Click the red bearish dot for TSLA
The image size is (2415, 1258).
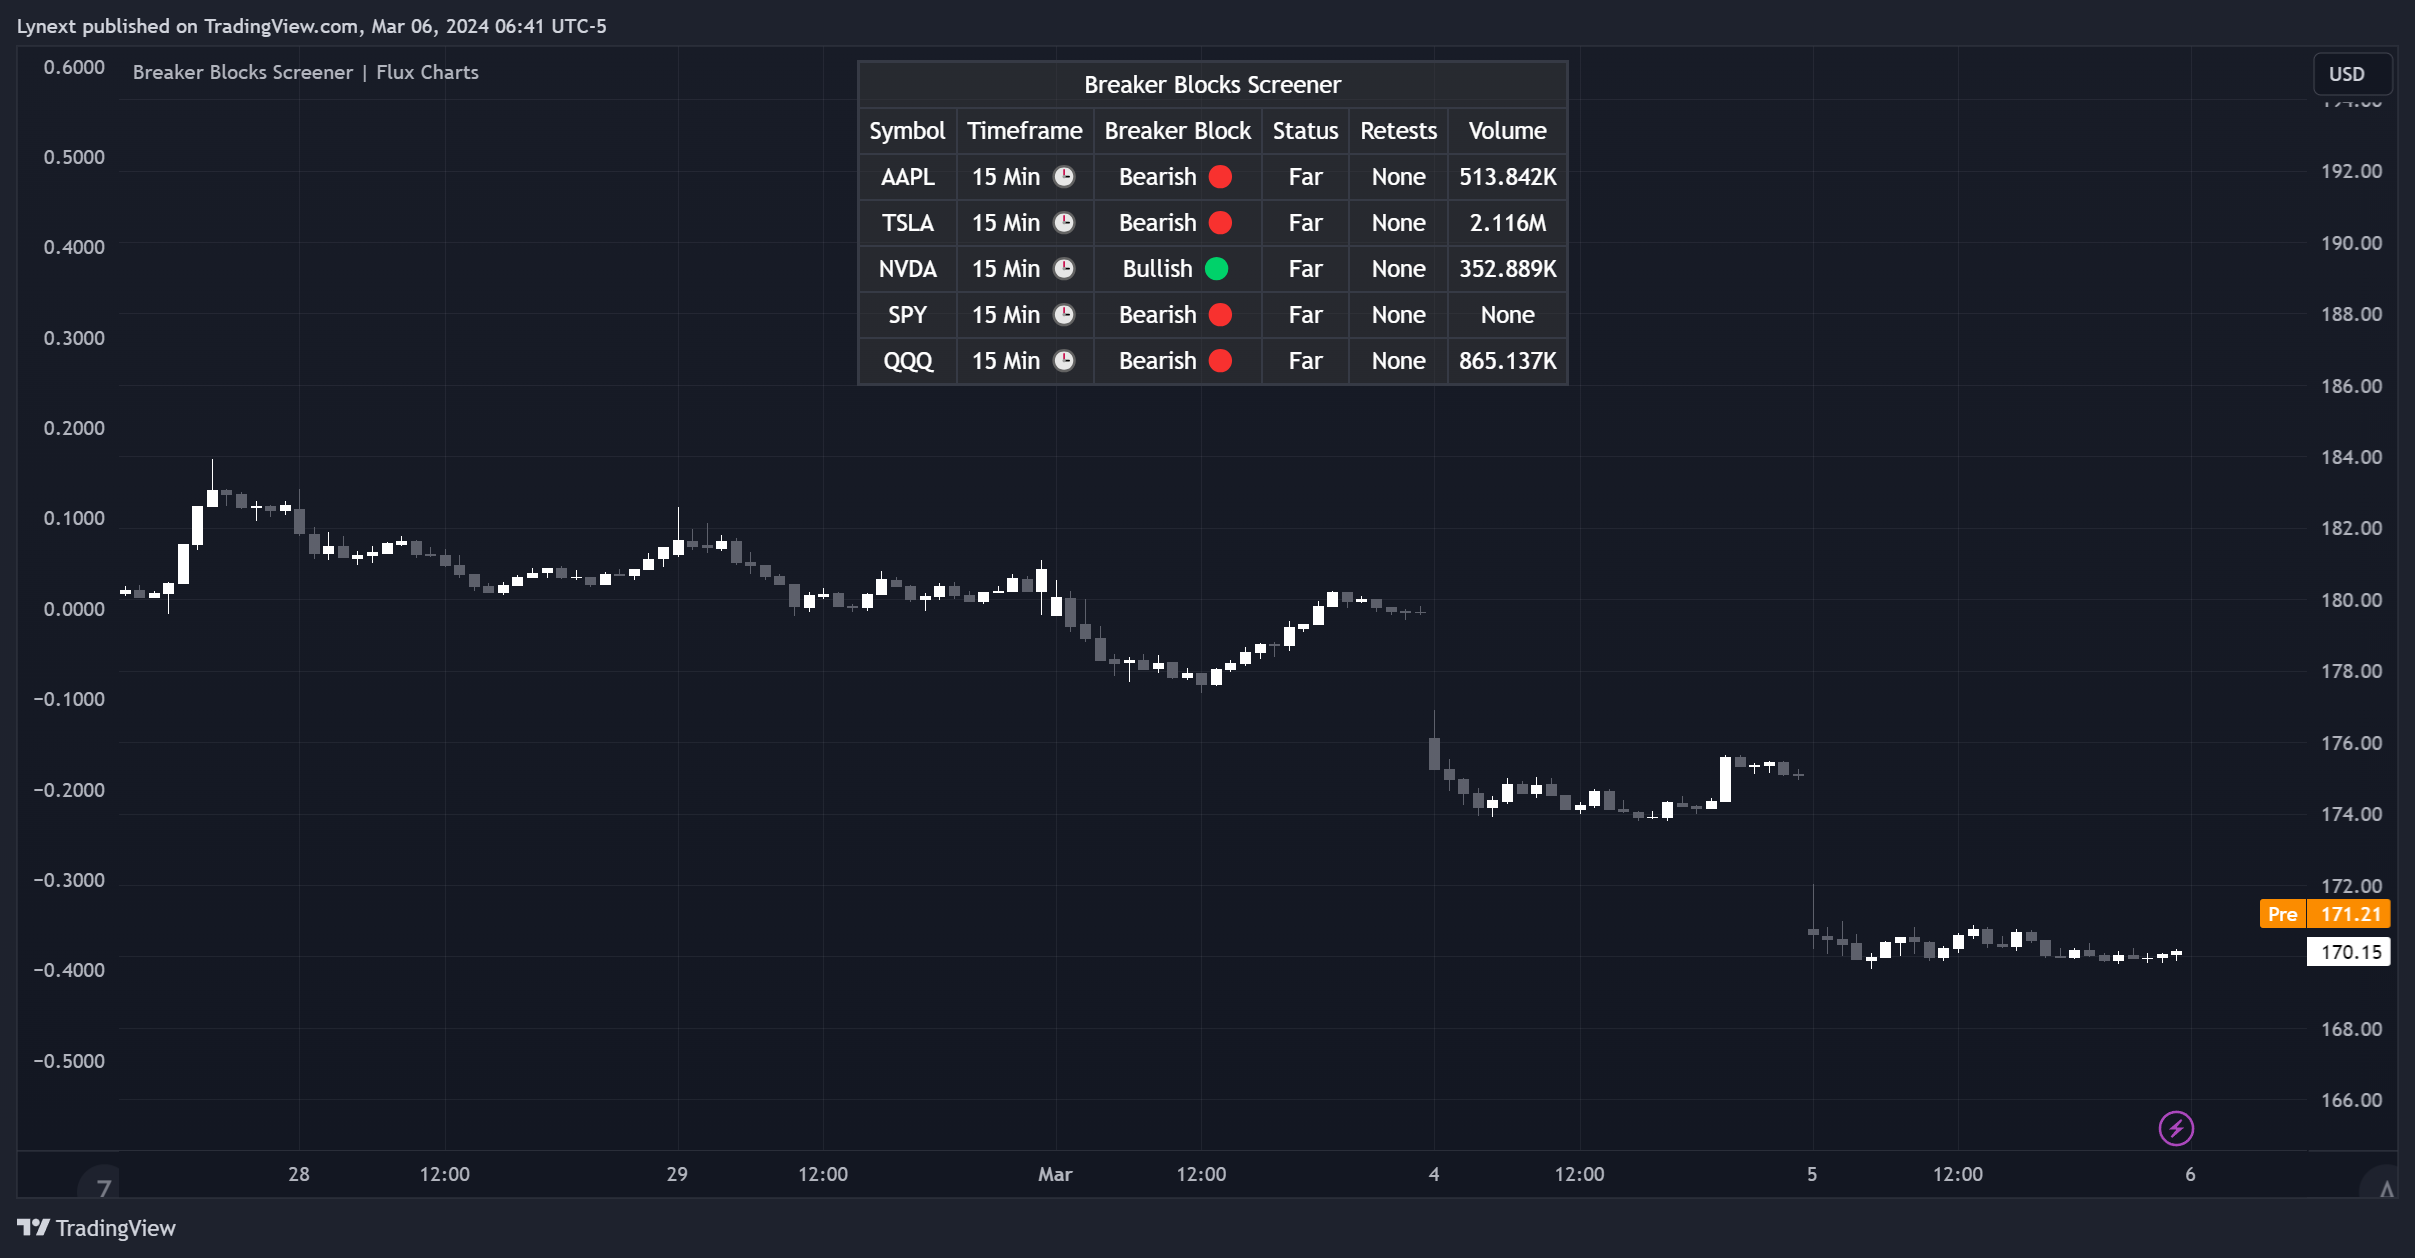coord(1220,222)
